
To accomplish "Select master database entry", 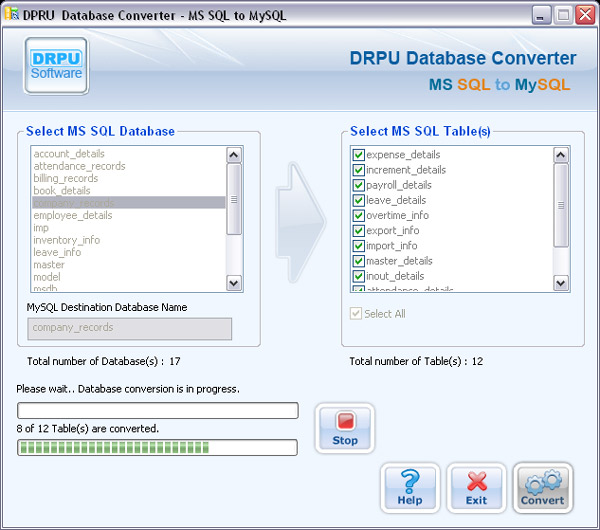I will click(129, 264).
